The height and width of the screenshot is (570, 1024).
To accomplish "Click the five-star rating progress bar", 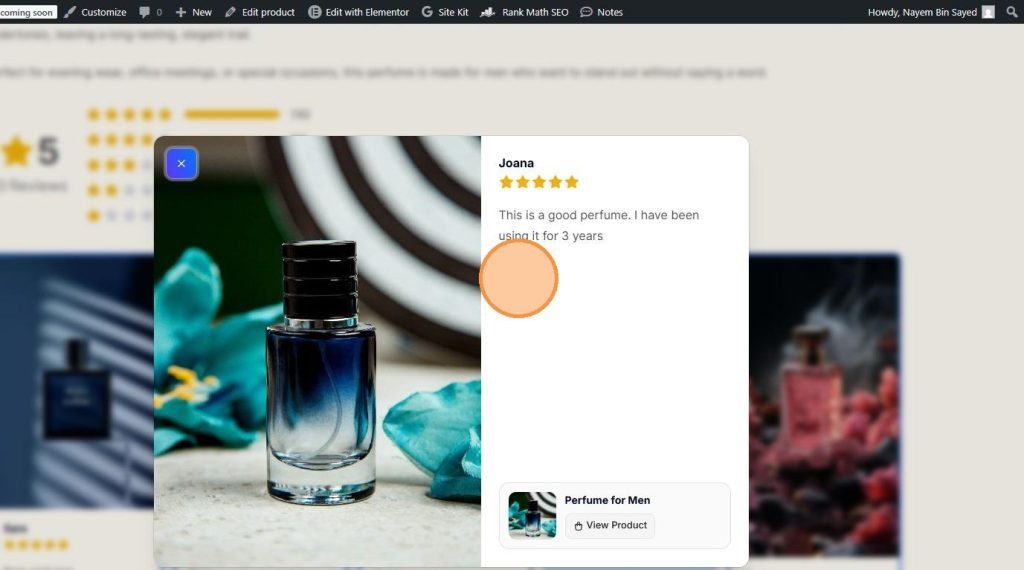I will tap(232, 114).
